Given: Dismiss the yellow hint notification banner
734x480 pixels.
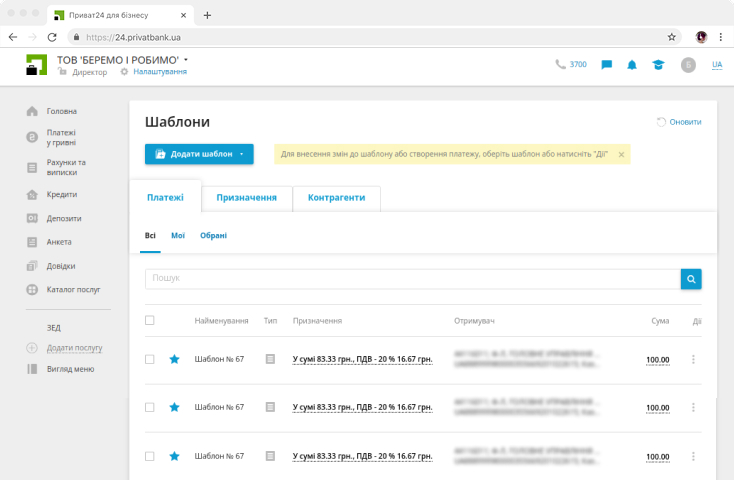Looking at the screenshot, I should tap(621, 155).
